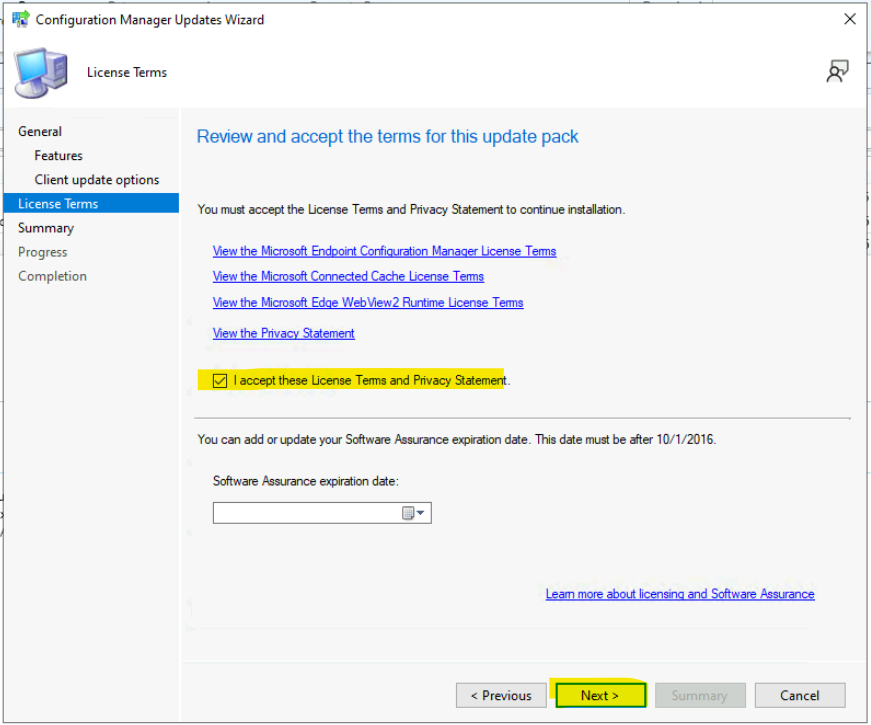View the Privacy Statement link
The height and width of the screenshot is (725, 871).
point(283,333)
